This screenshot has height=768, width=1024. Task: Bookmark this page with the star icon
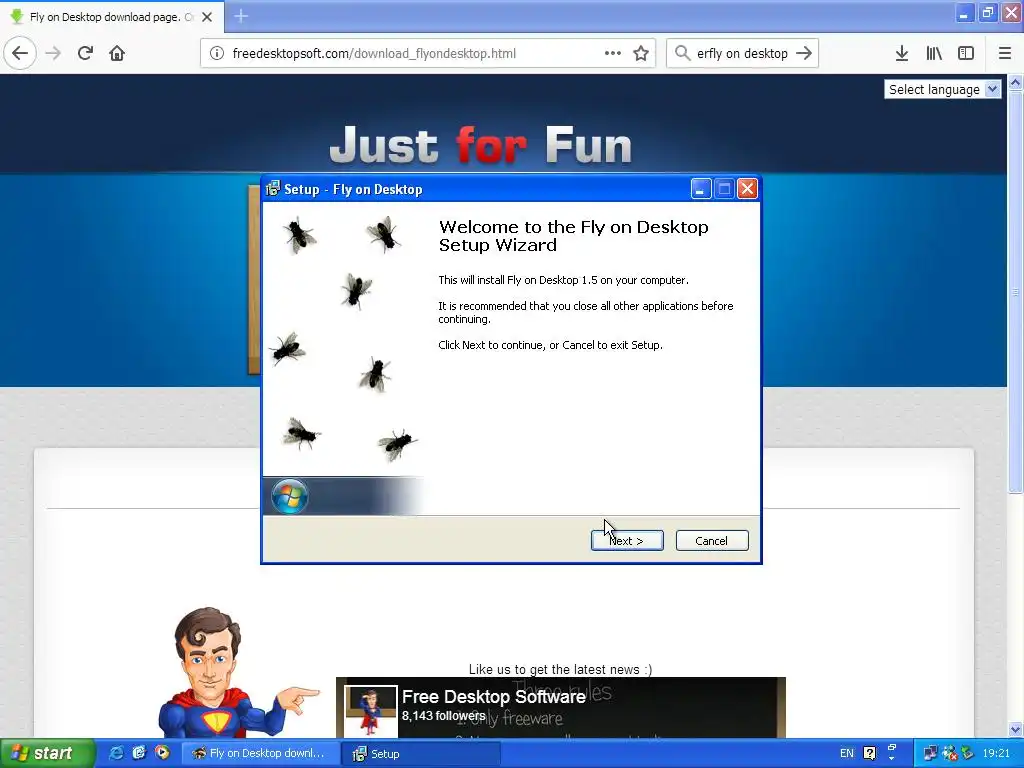[x=641, y=53]
